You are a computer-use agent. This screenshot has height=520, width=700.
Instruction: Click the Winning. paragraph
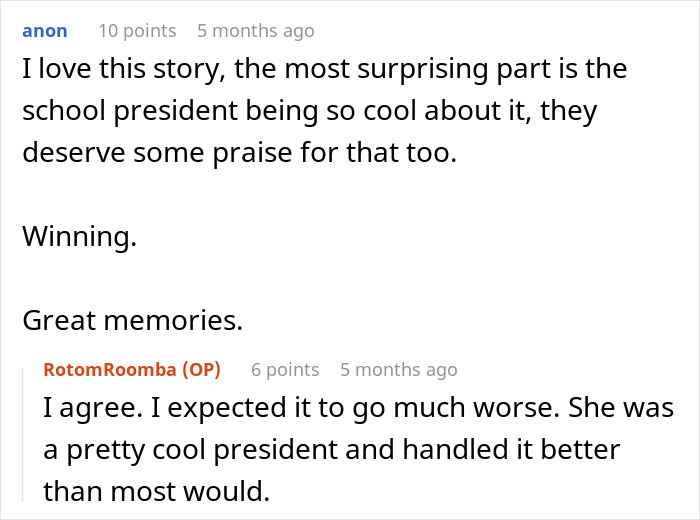tap(79, 236)
